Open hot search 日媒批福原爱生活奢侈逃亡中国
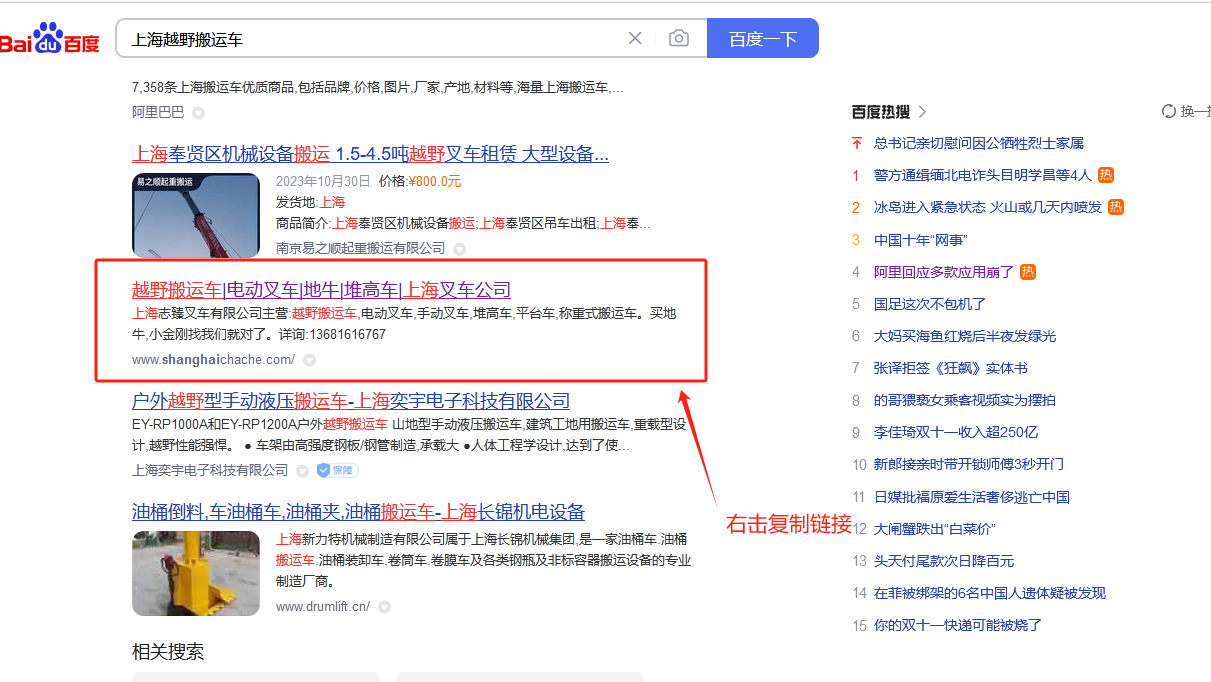1211x682 pixels. coord(972,496)
